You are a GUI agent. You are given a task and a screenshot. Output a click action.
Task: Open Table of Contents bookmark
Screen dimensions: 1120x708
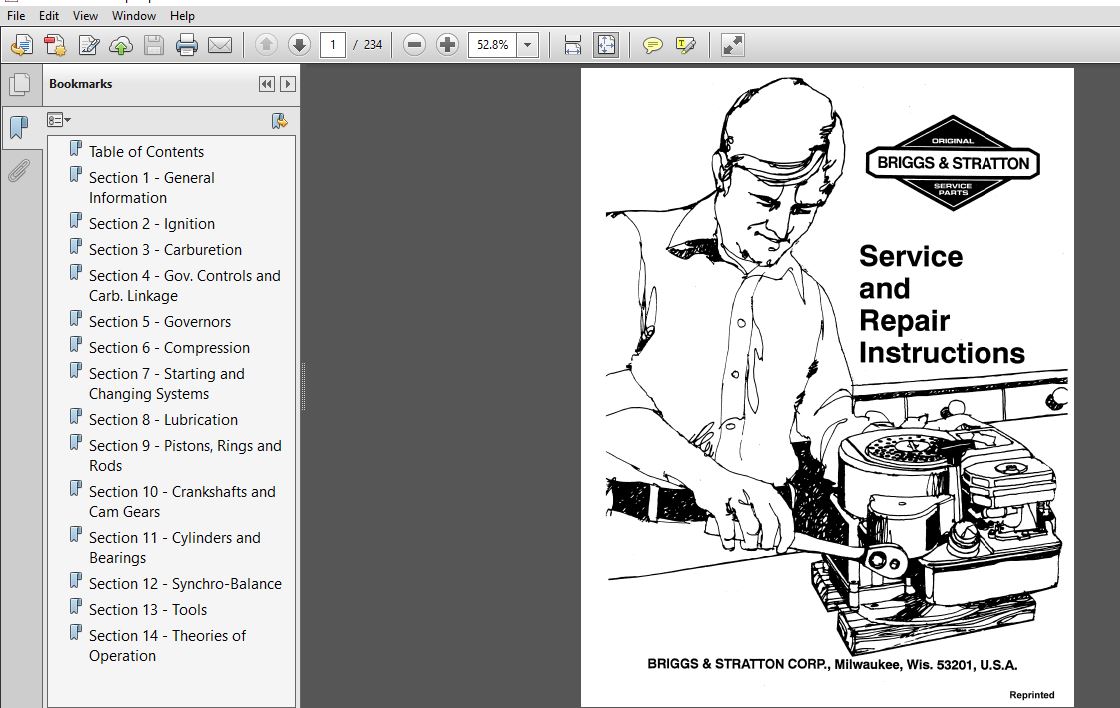pos(146,151)
